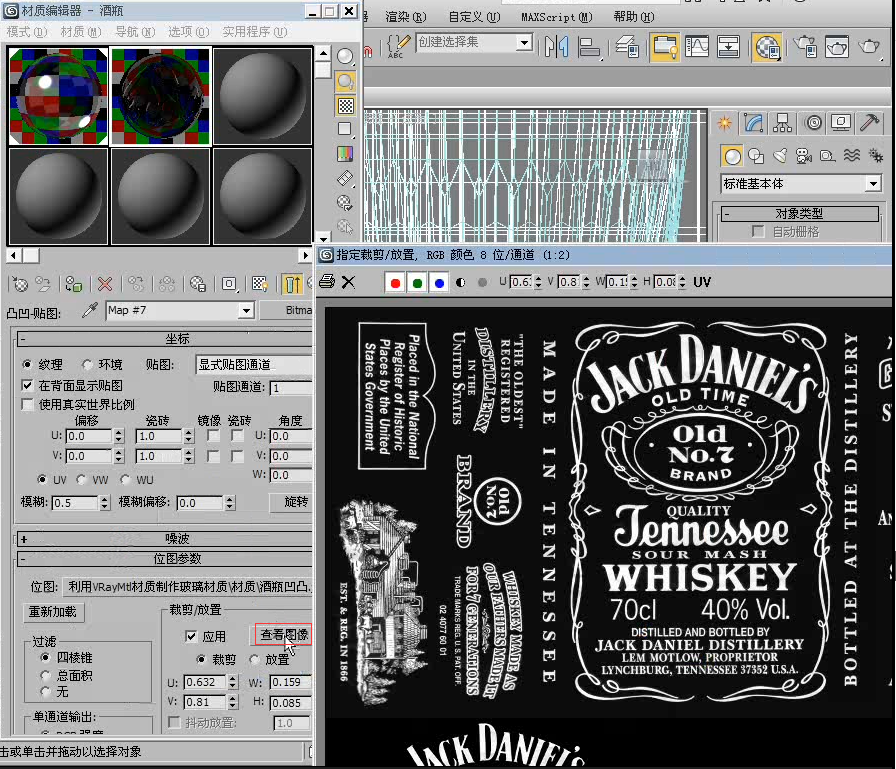Switch to Utilities hammer icon
The height and width of the screenshot is (769, 896).
point(870,123)
